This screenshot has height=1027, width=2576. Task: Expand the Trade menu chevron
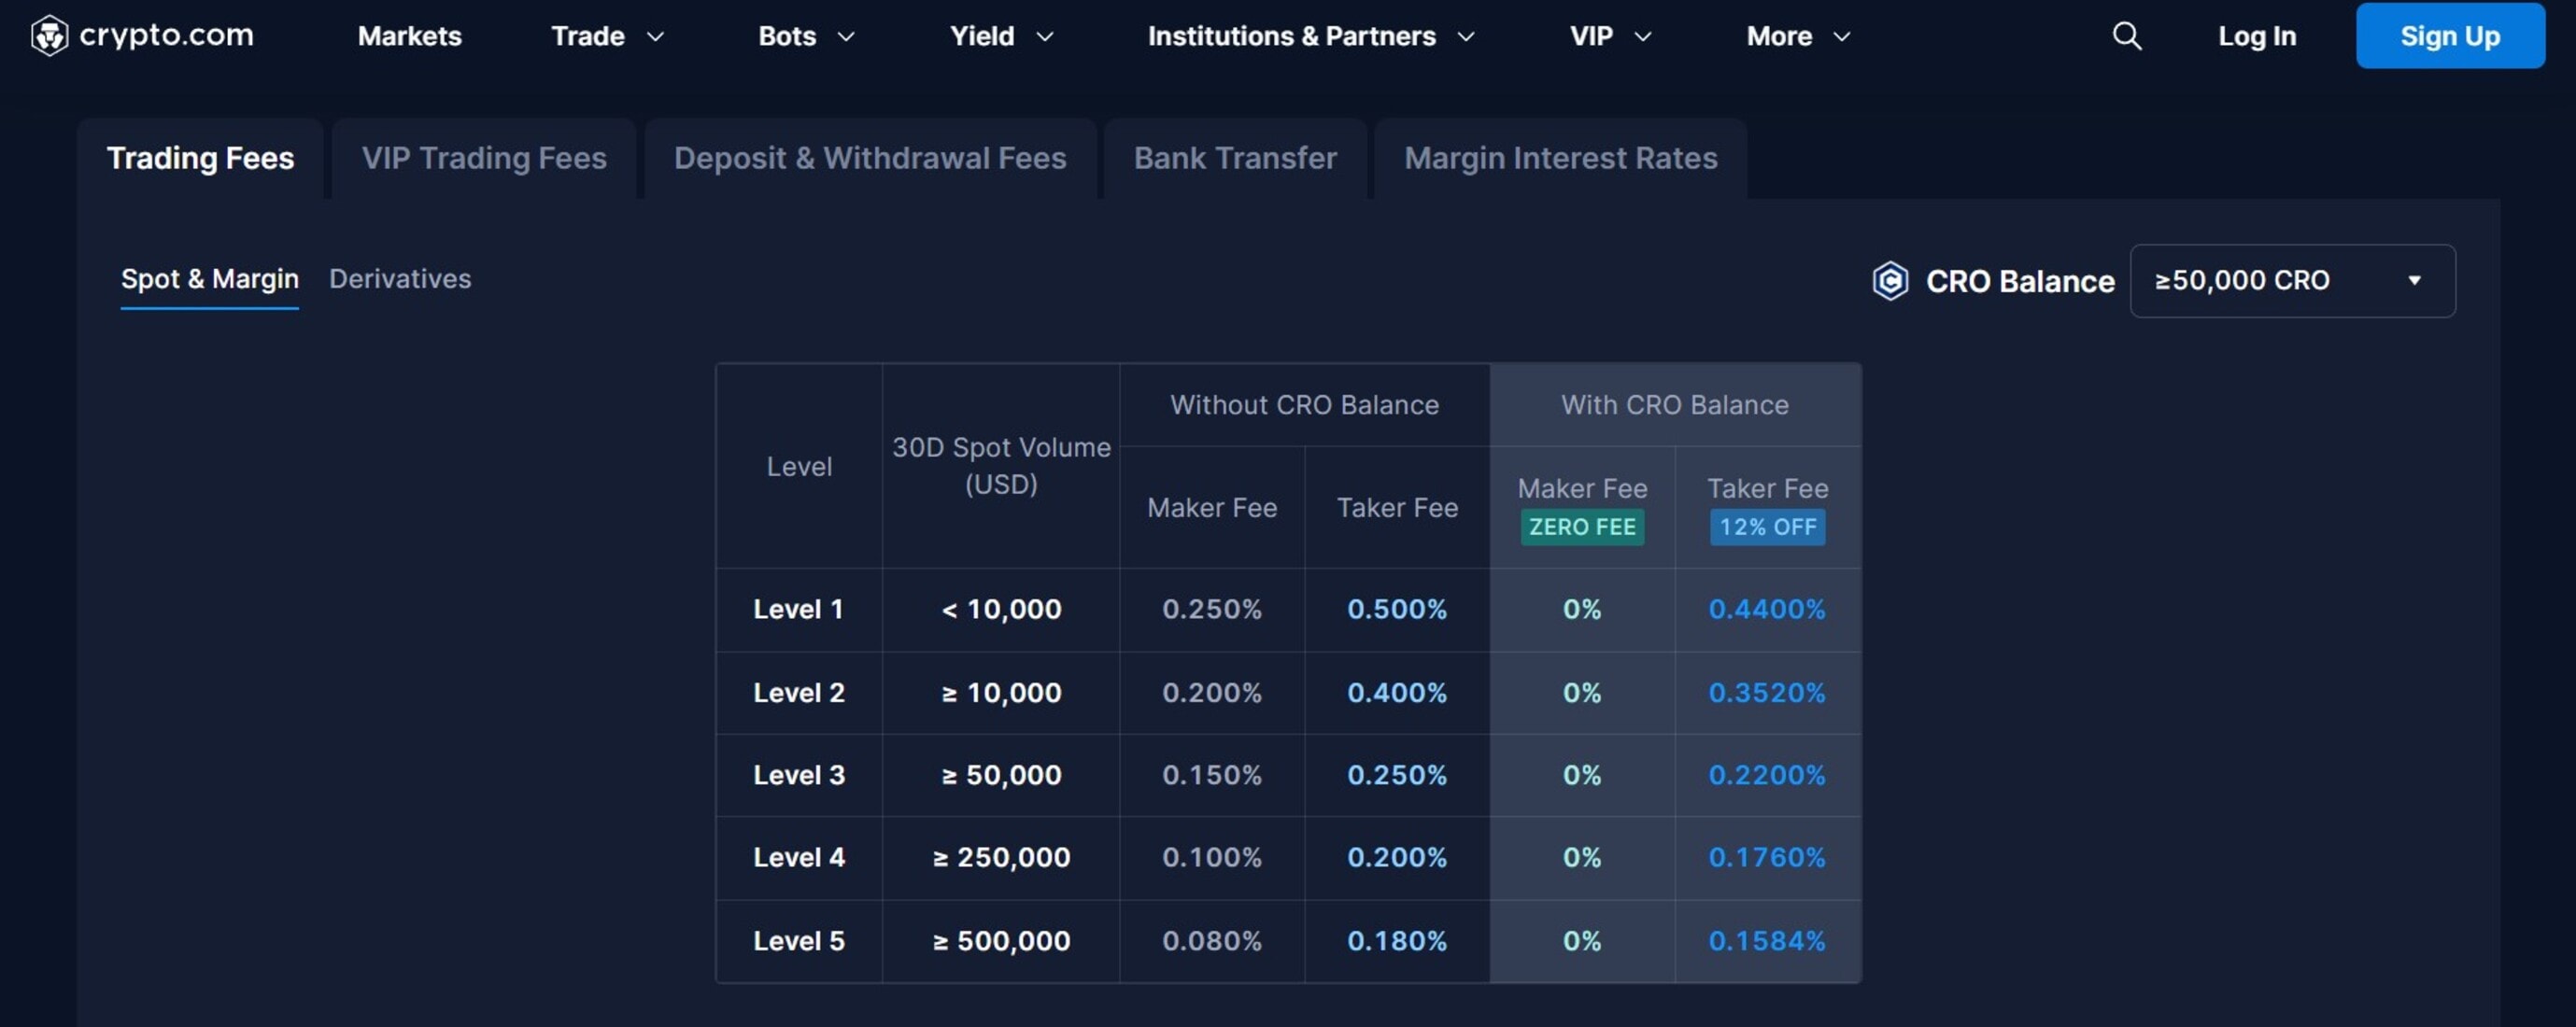point(655,37)
